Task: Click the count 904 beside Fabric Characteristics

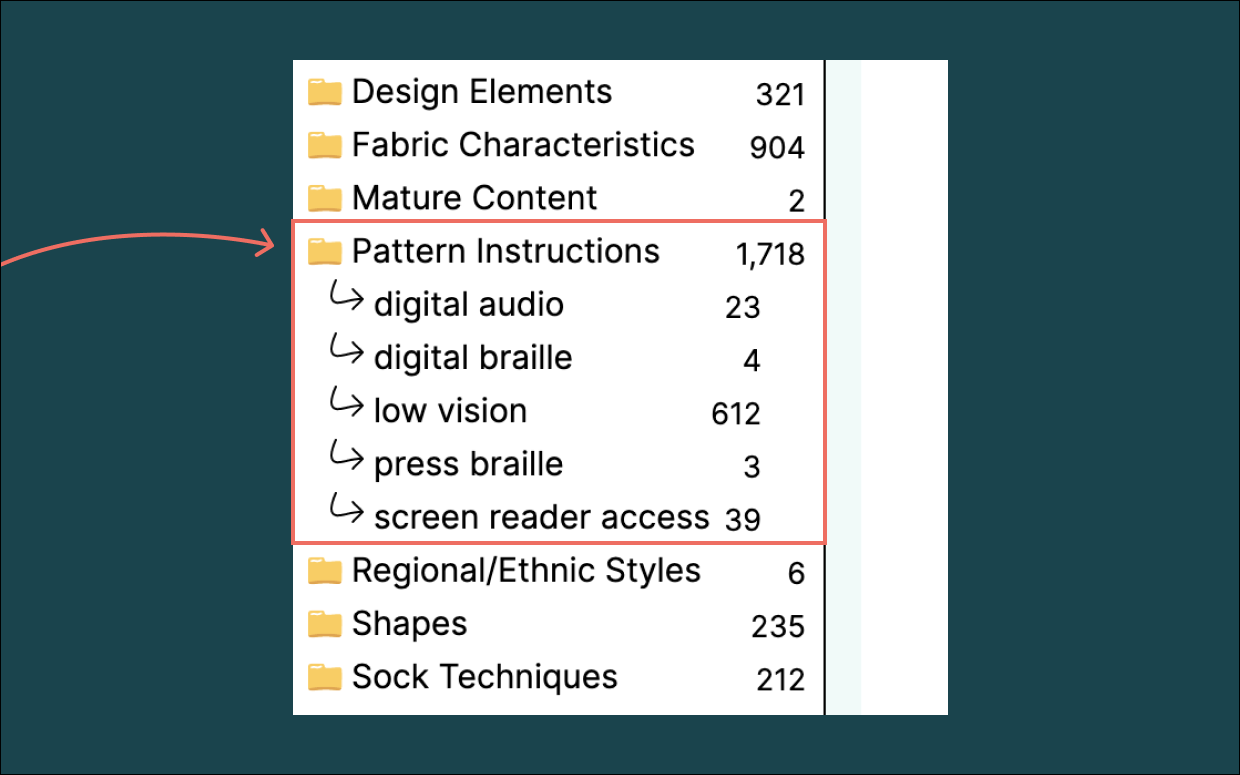Action: (779, 147)
